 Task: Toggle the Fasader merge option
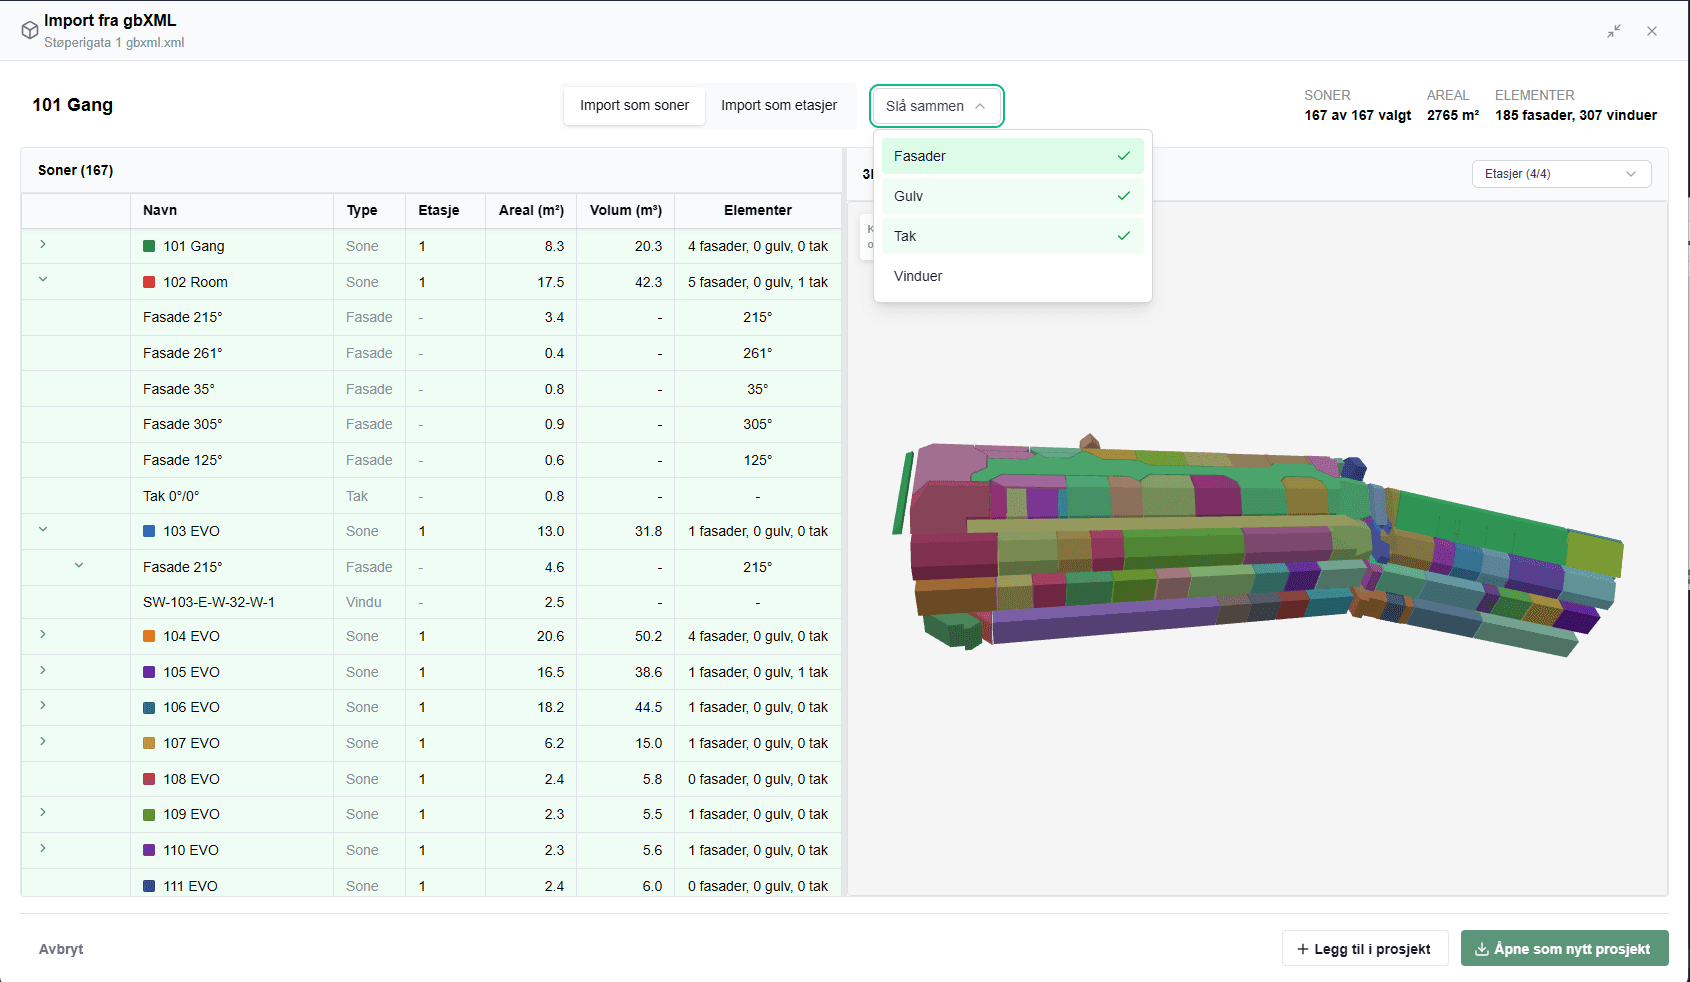(x=1012, y=156)
